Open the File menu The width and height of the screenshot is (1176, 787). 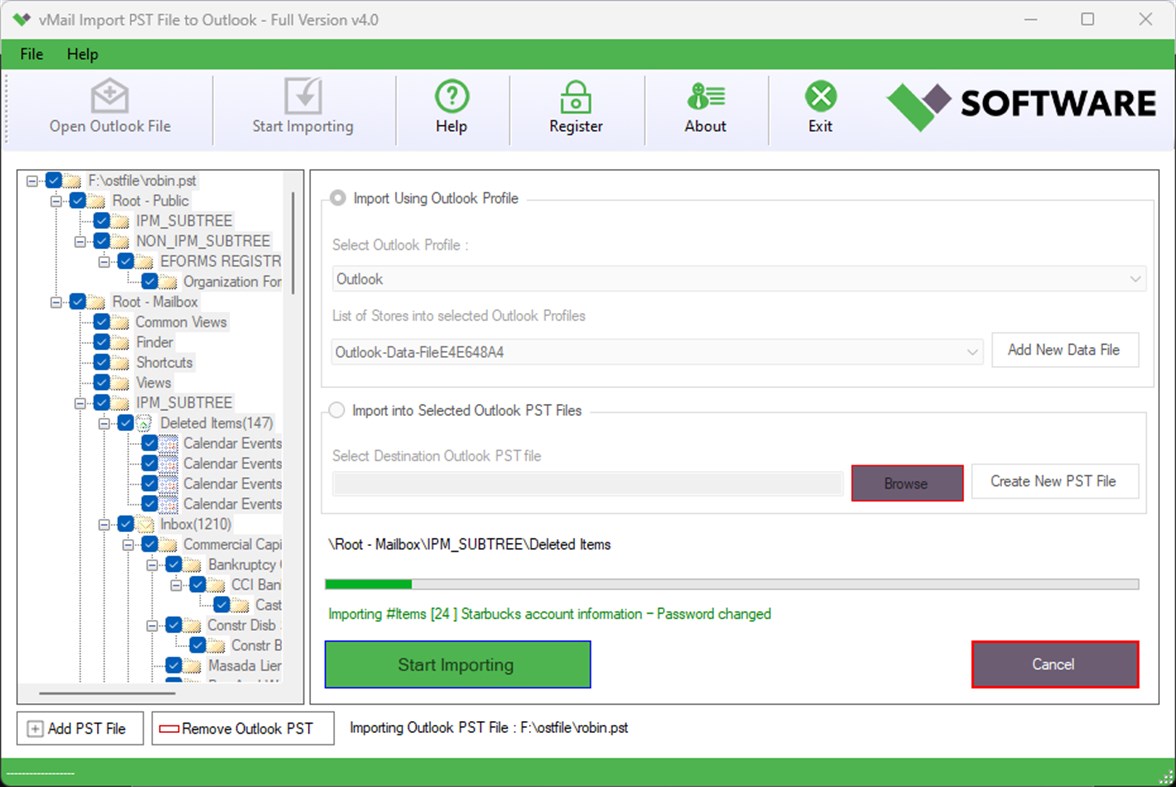coord(31,54)
